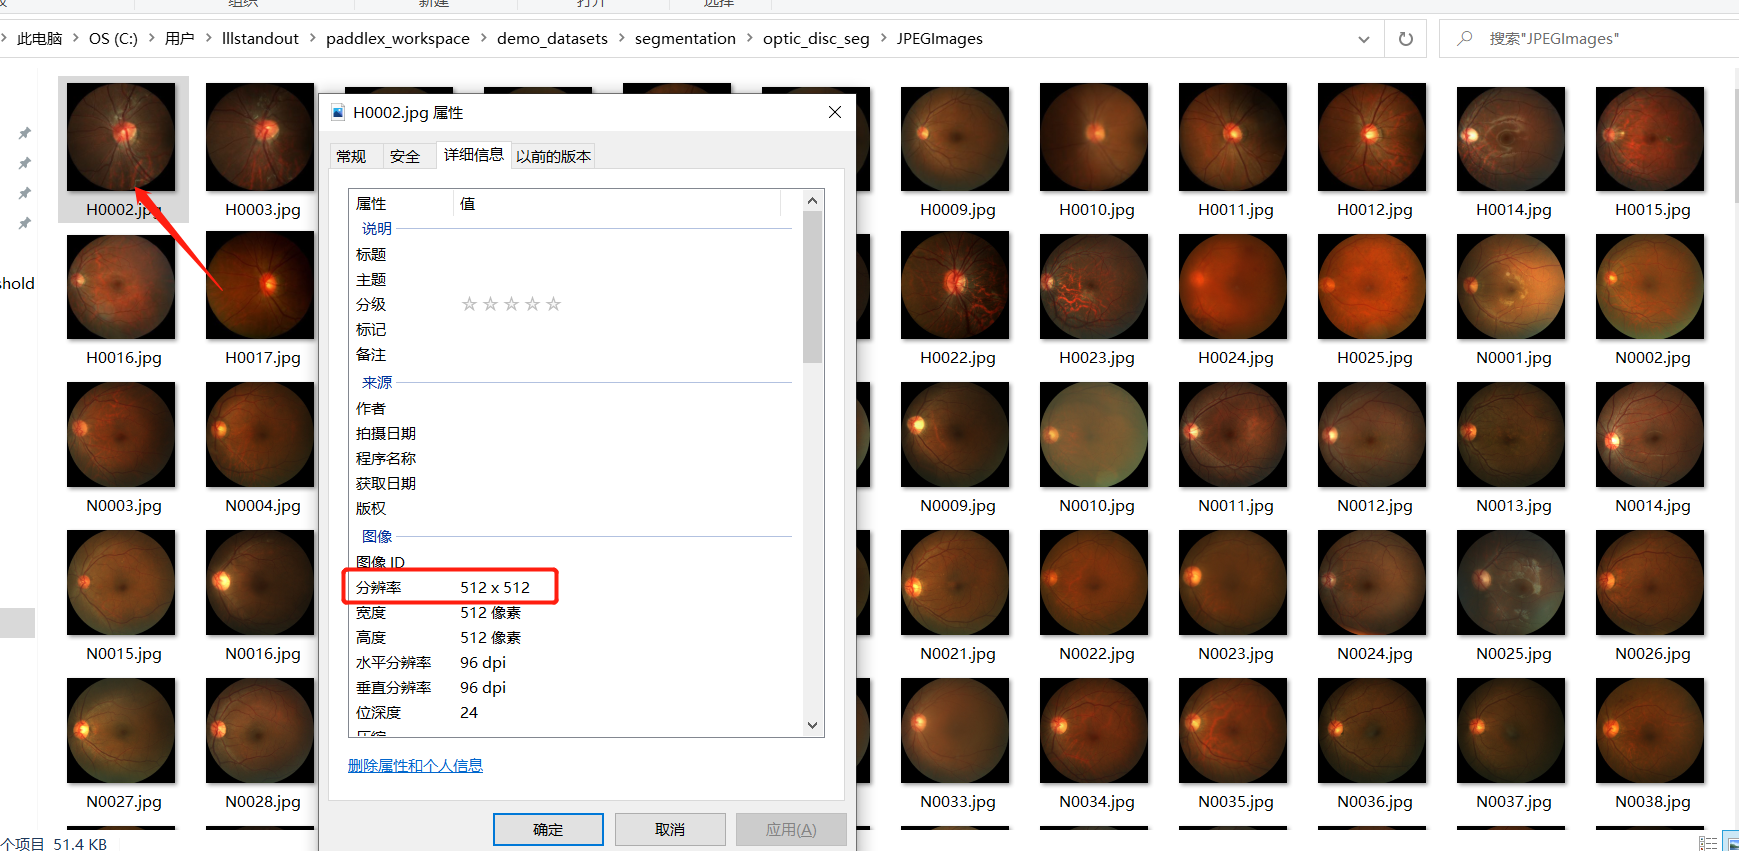Select the H0011.jpg thumbnail

pyautogui.click(x=1233, y=137)
